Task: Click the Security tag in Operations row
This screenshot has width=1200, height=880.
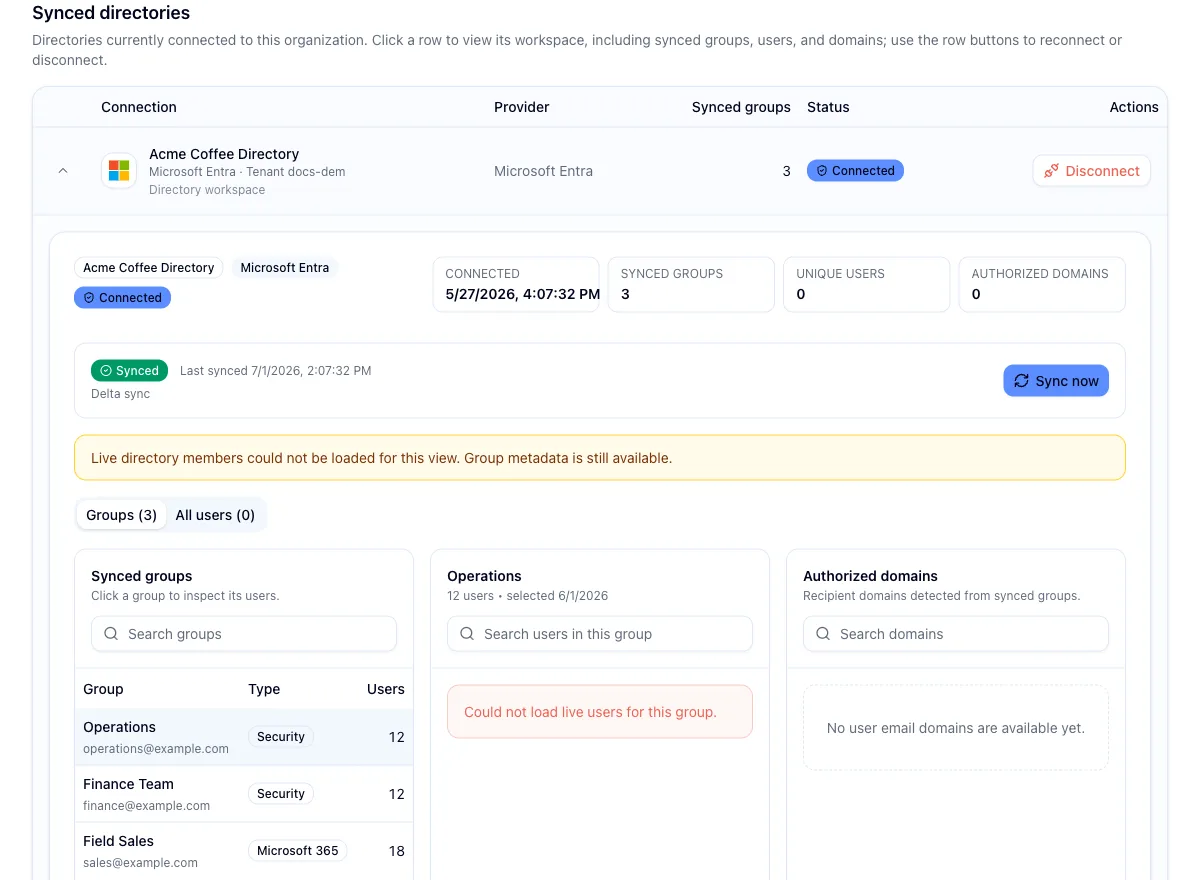Action: coord(281,737)
